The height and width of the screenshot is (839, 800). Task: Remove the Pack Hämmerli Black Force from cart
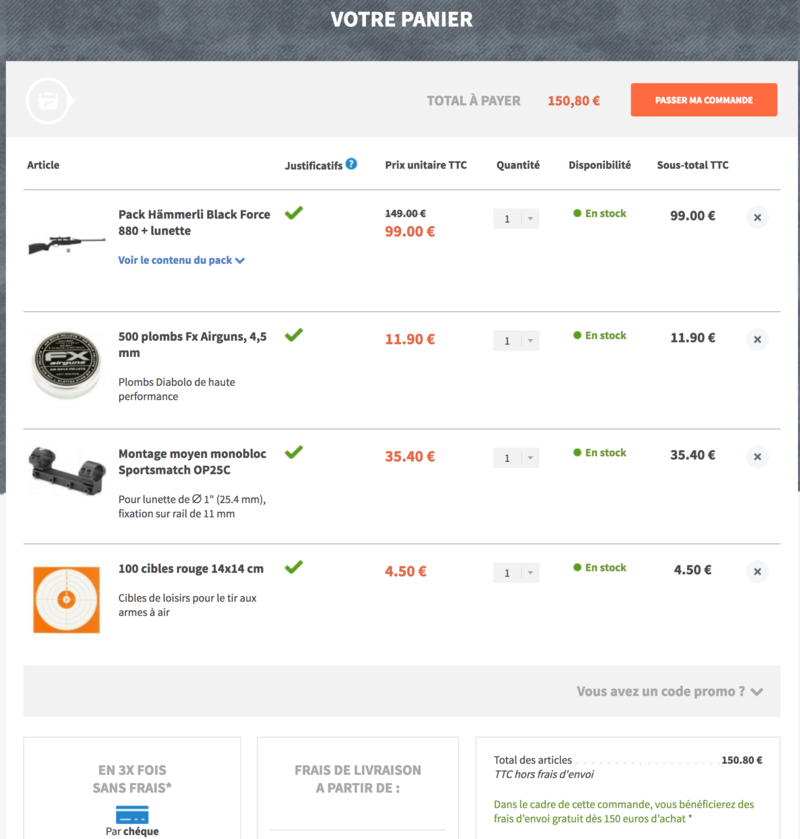757,217
